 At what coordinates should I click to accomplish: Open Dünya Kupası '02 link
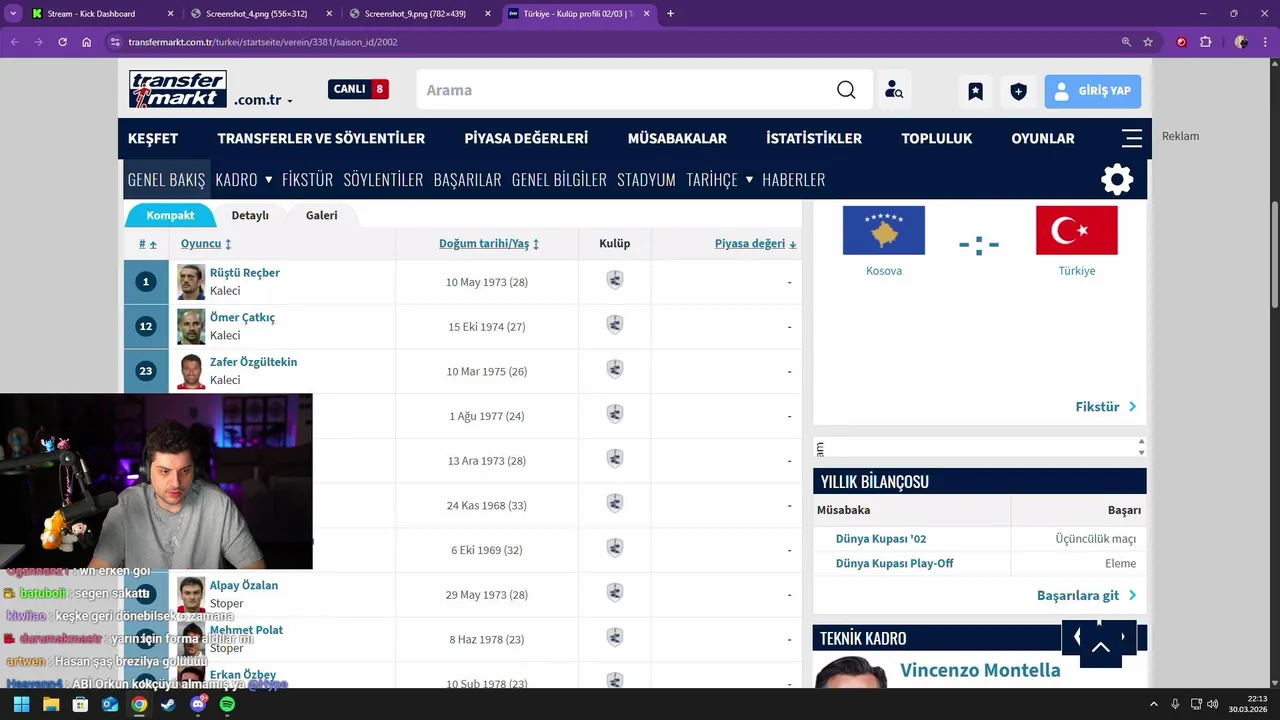[881, 539]
